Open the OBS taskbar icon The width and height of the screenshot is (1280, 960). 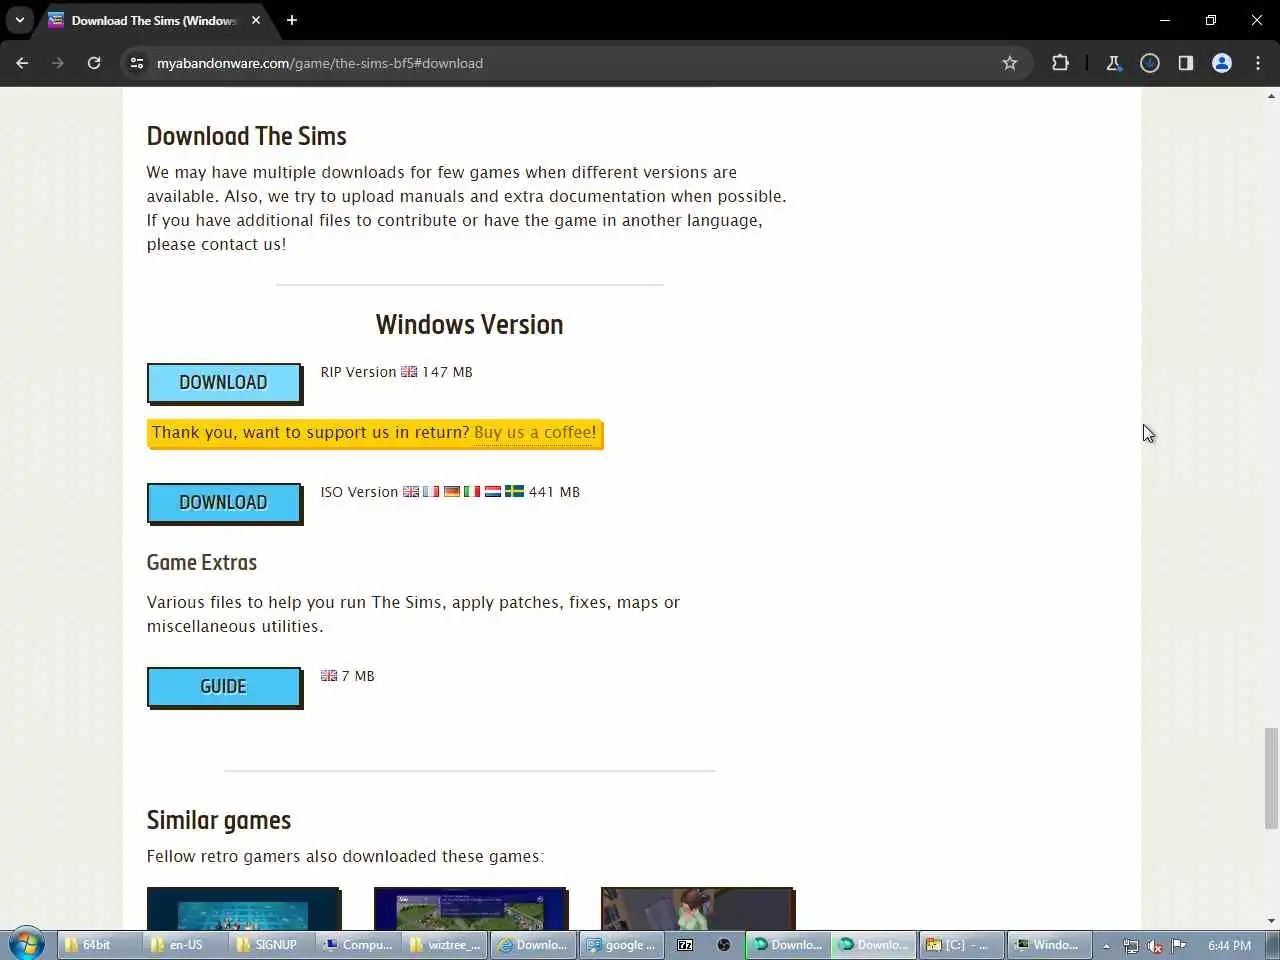(724, 945)
